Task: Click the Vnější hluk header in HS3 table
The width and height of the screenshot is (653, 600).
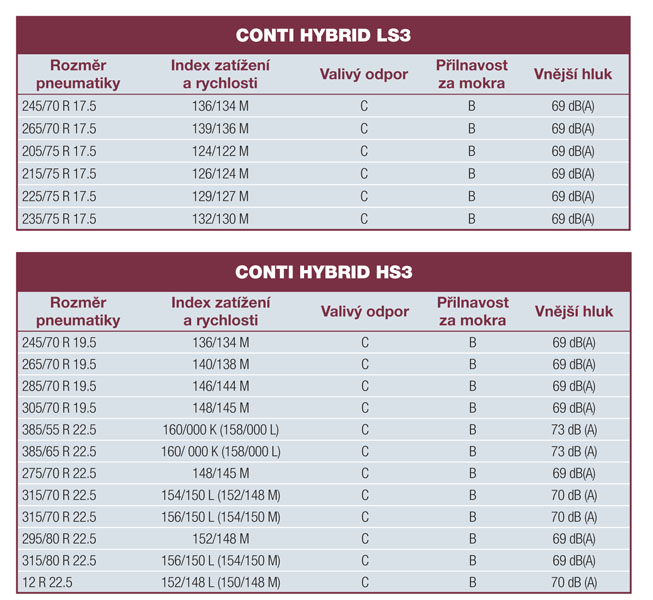Action: click(x=573, y=311)
